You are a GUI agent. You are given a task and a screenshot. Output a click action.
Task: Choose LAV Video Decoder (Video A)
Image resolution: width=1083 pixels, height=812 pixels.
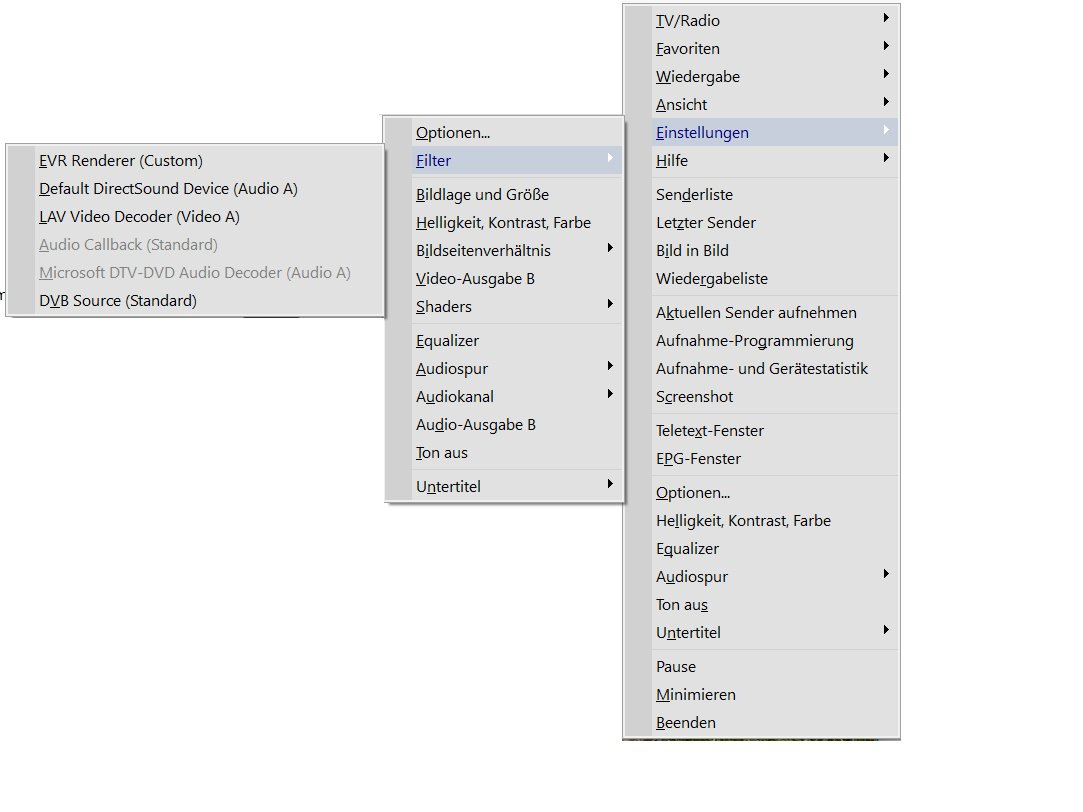139,217
